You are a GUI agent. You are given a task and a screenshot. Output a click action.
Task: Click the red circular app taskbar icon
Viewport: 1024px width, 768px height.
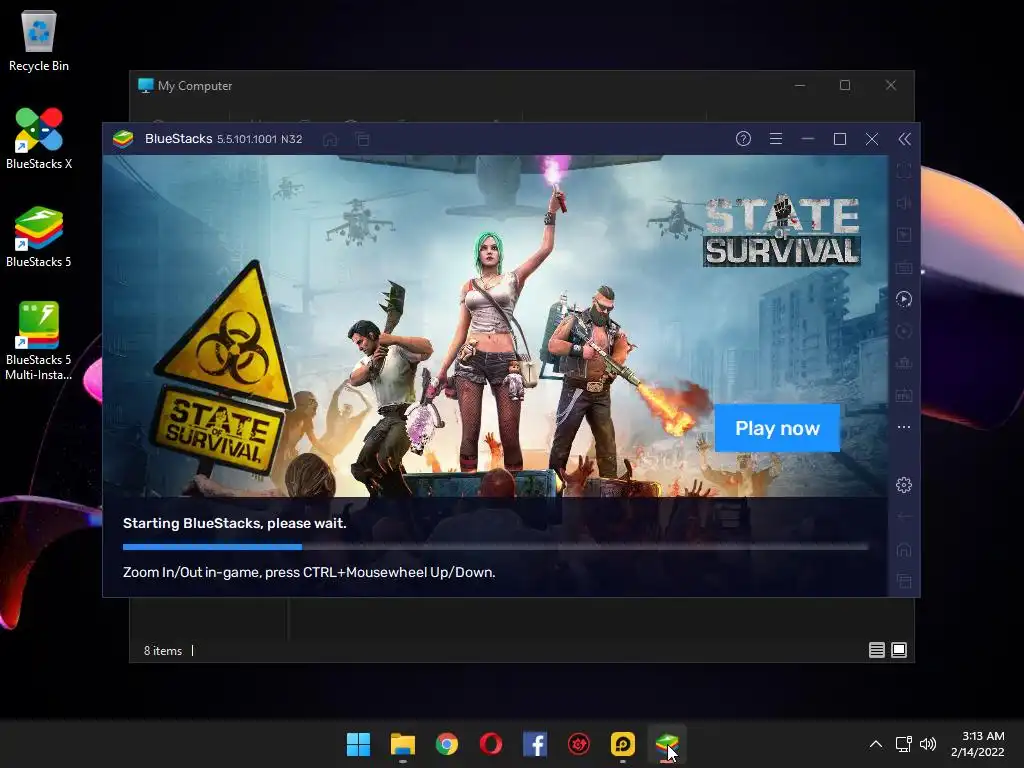579,744
